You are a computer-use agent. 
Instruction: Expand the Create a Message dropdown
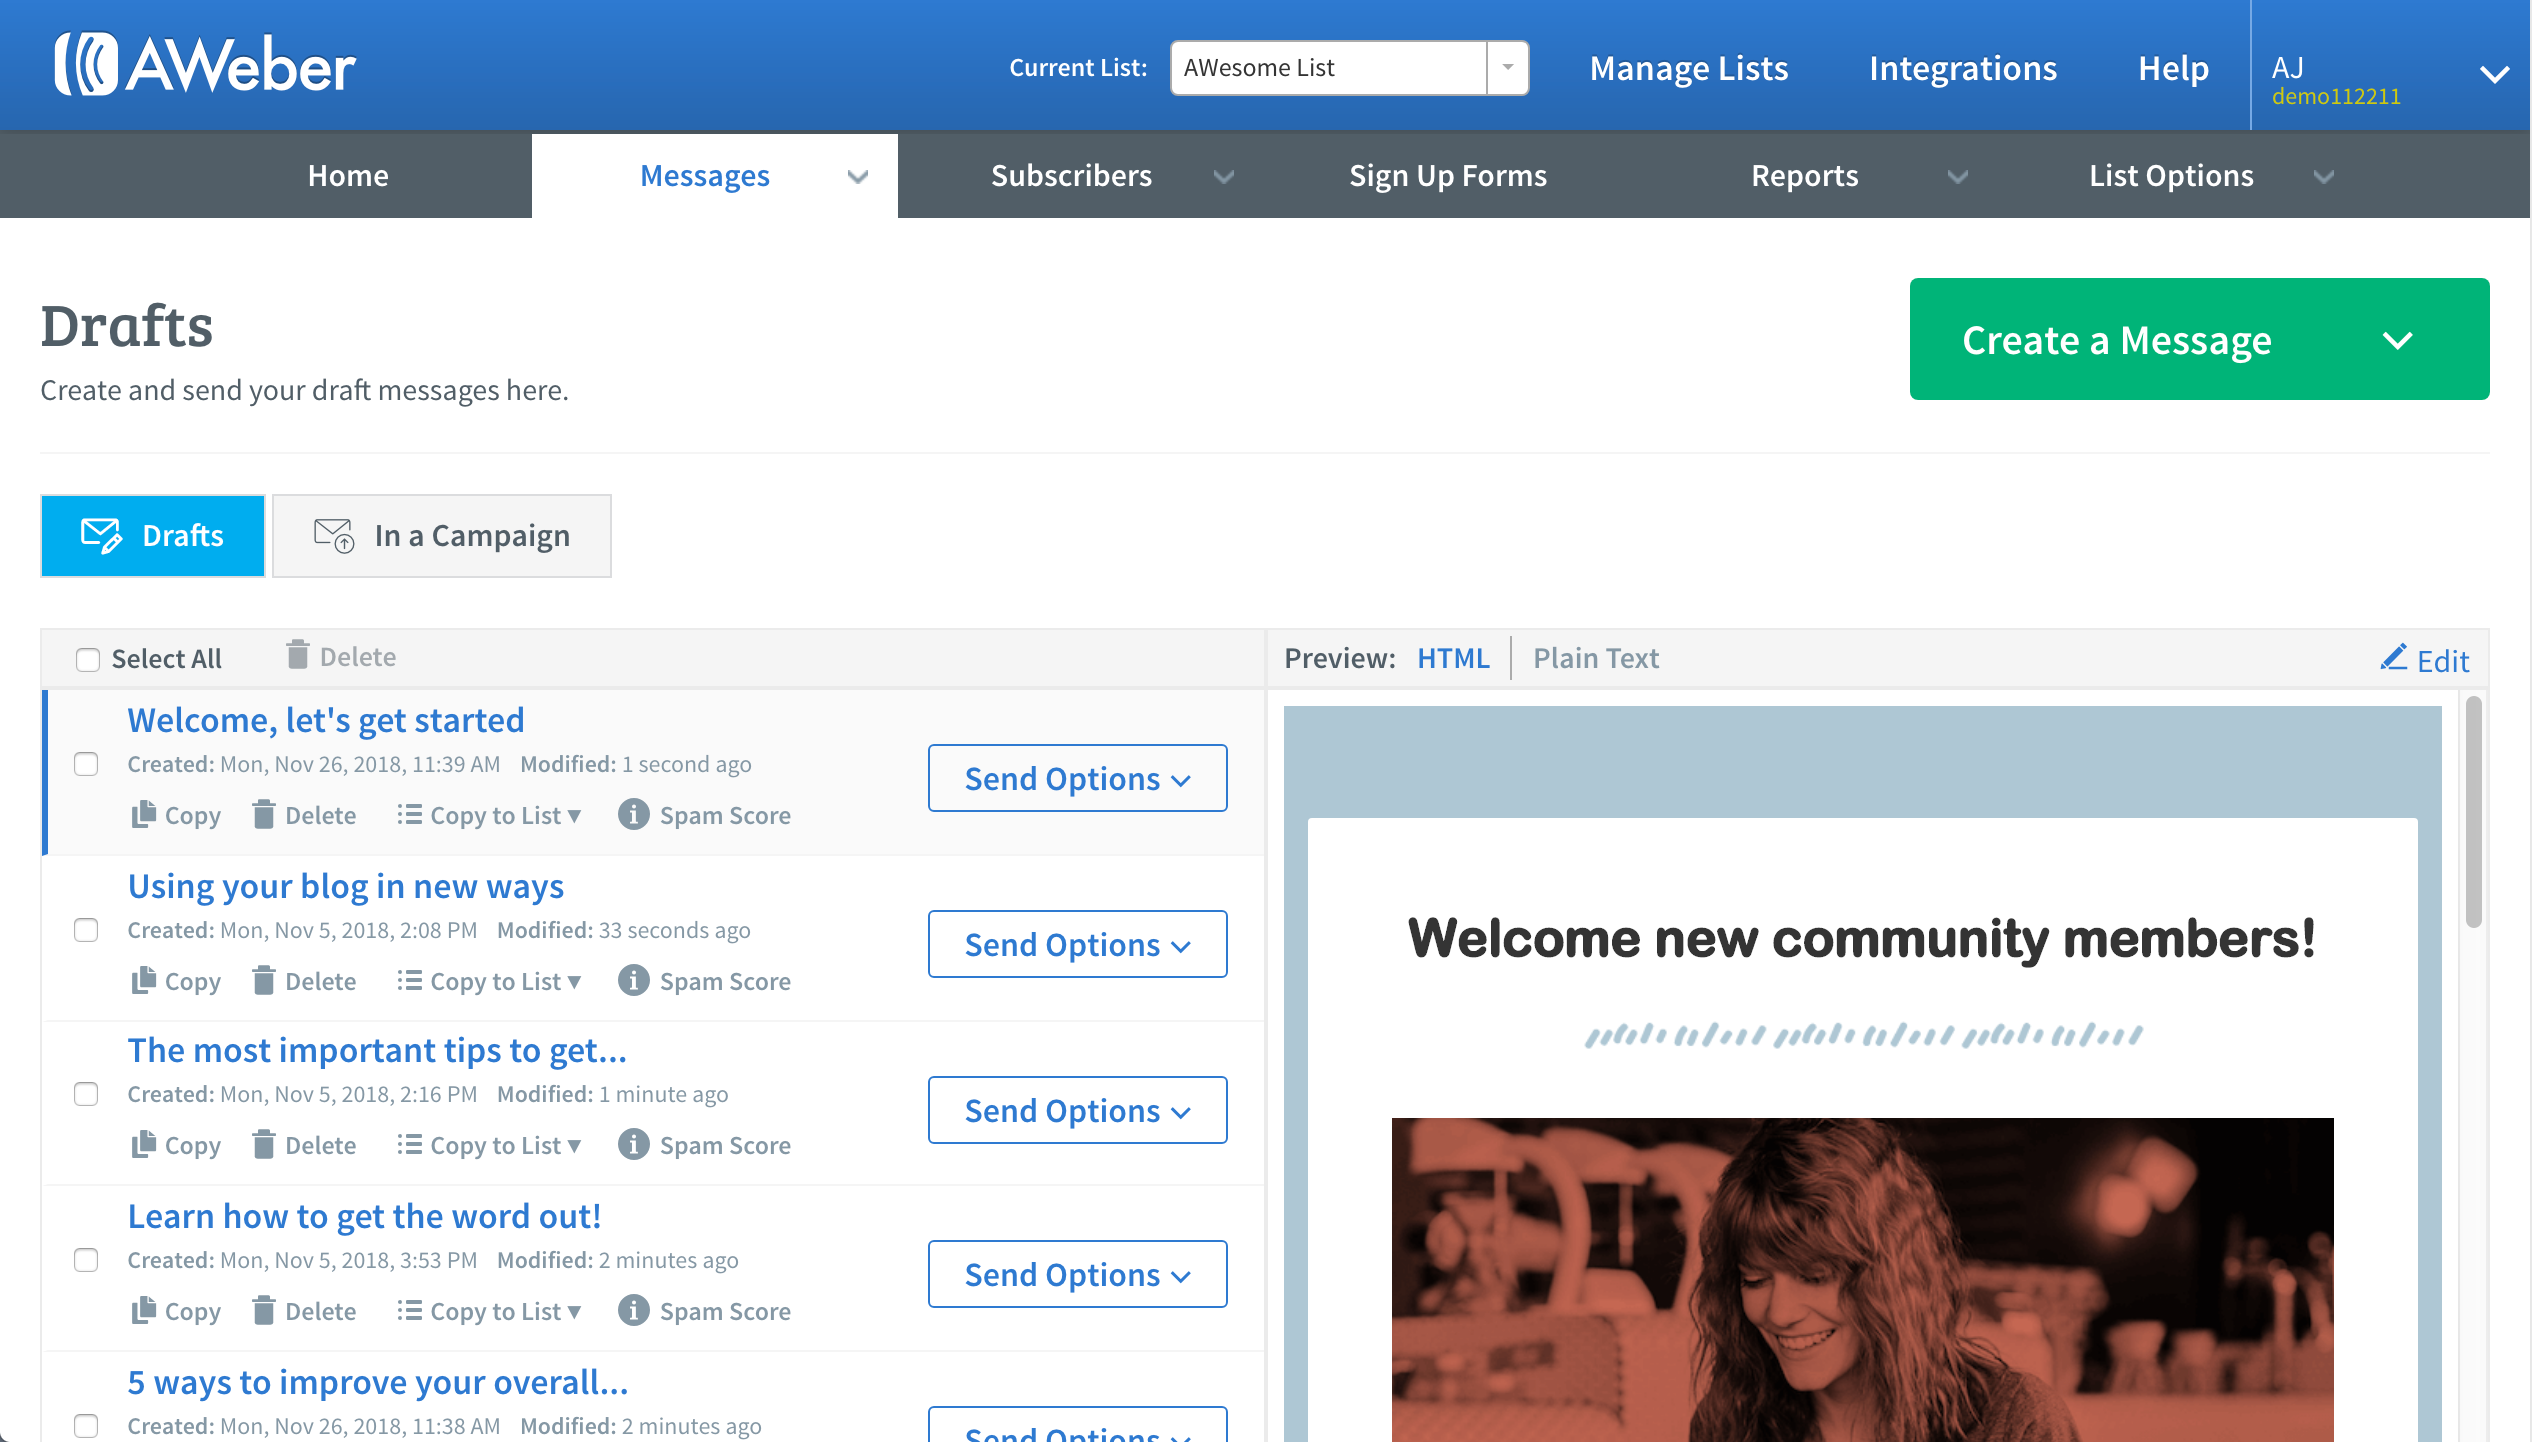[x=2397, y=340]
